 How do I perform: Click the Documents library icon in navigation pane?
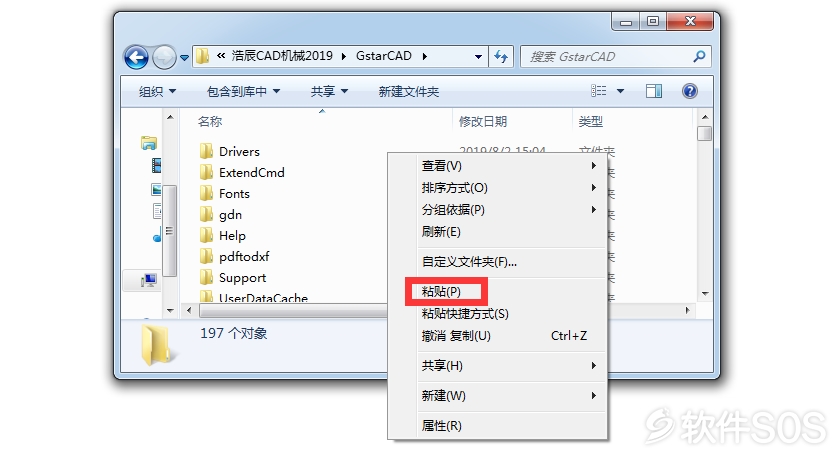(157, 211)
